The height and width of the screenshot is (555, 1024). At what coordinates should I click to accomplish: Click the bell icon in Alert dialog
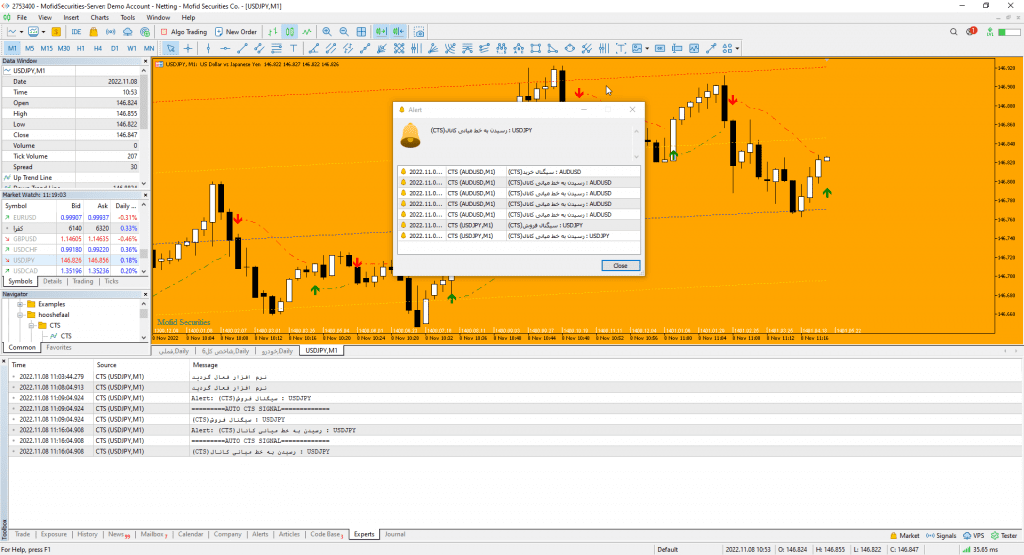[x=411, y=135]
